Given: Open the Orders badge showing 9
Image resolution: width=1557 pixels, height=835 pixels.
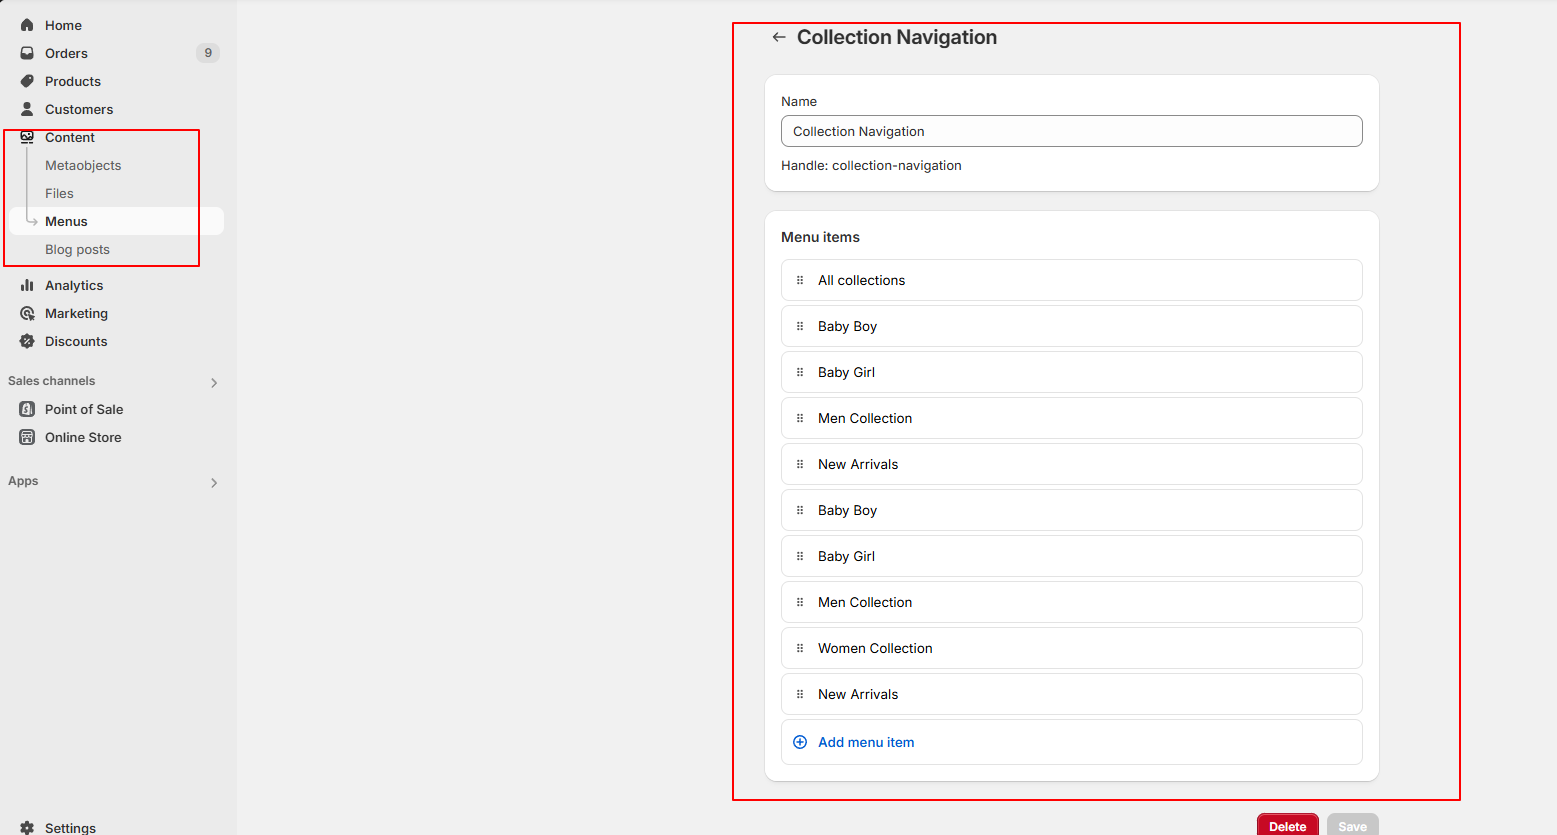Looking at the screenshot, I should pyautogui.click(x=208, y=52).
